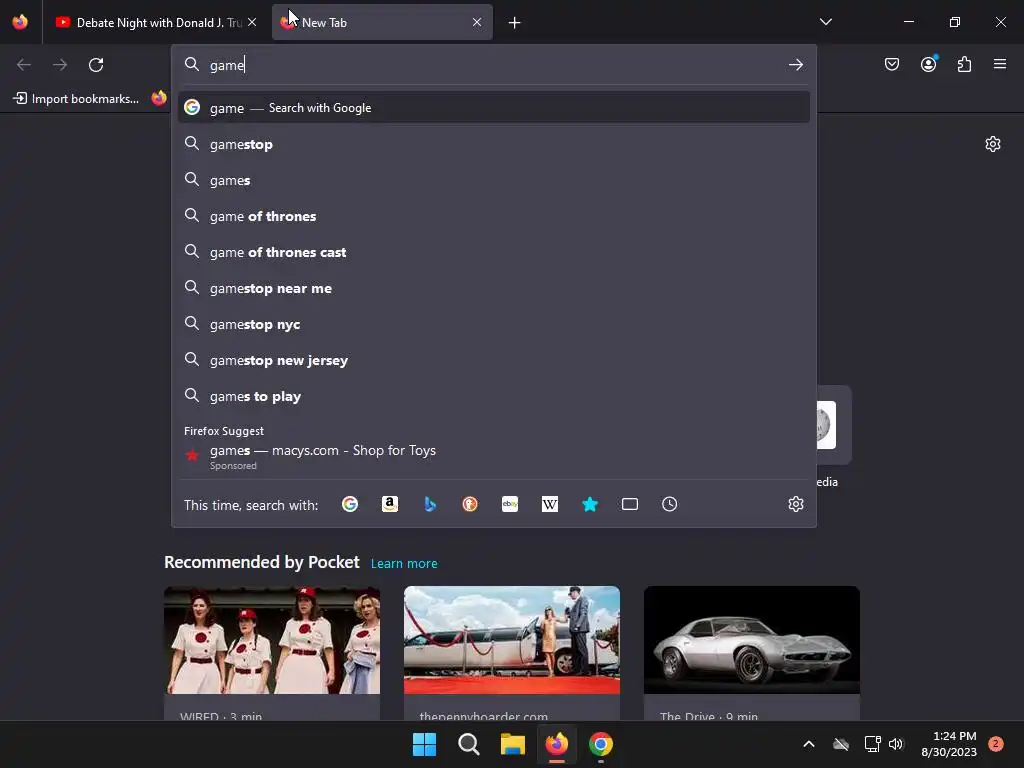Search history using the clock icon

tap(669, 504)
